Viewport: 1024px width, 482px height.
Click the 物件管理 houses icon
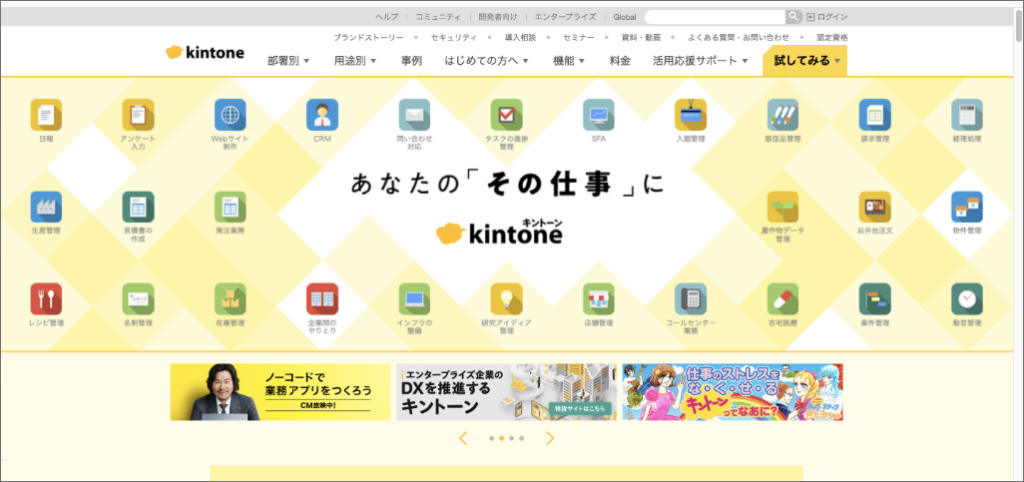(x=967, y=207)
